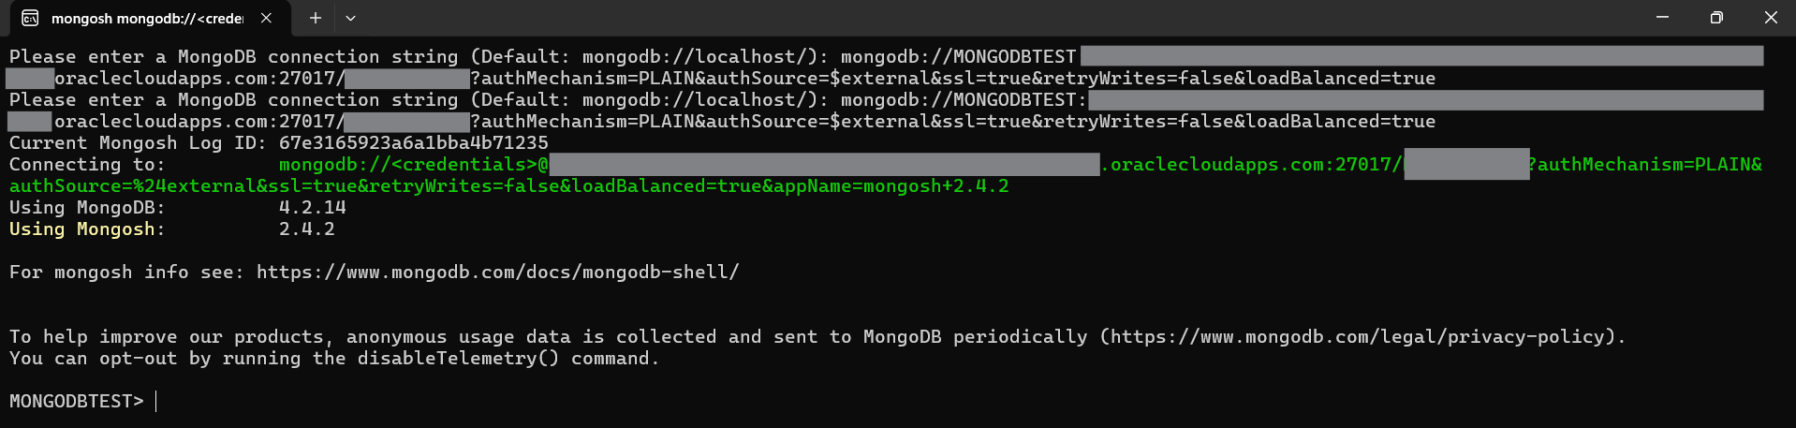Click the MongoDB version 4.2.14
Screen dimensions: 1796x428
tap(312, 208)
